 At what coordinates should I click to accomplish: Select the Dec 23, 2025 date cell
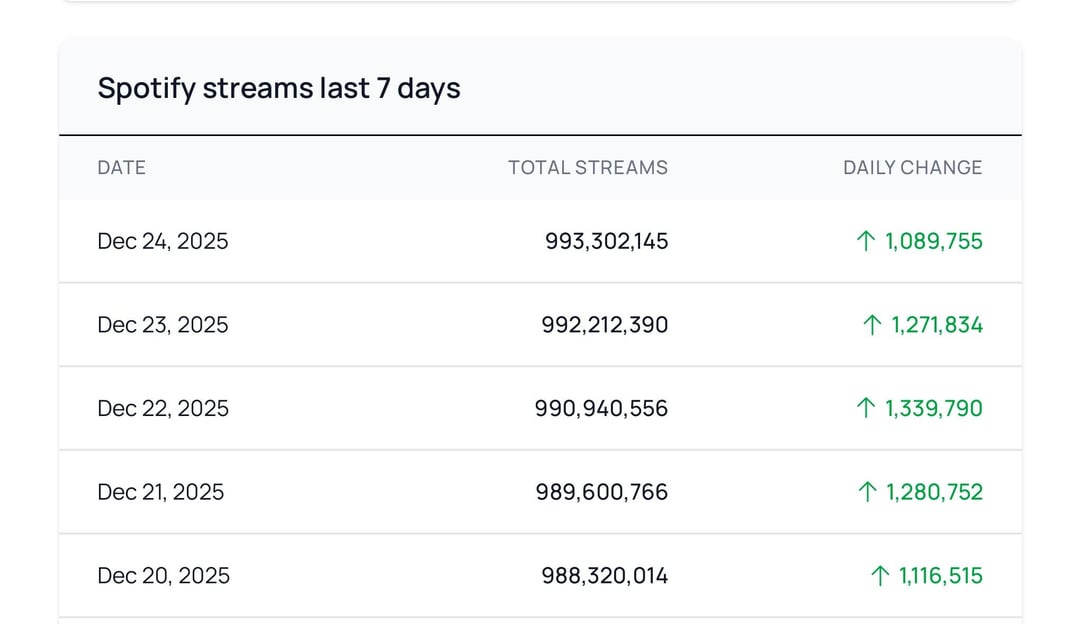[x=163, y=325]
